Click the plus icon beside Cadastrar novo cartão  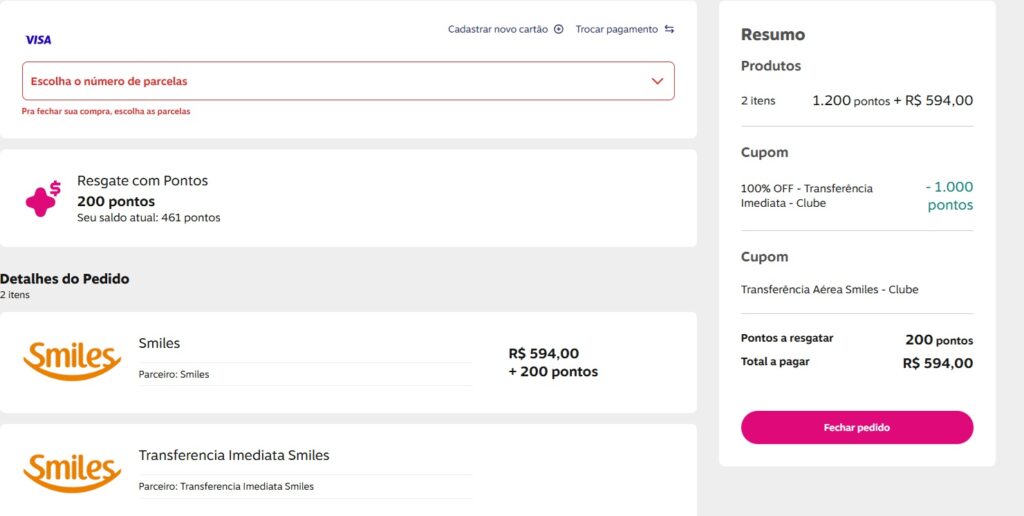tap(559, 29)
